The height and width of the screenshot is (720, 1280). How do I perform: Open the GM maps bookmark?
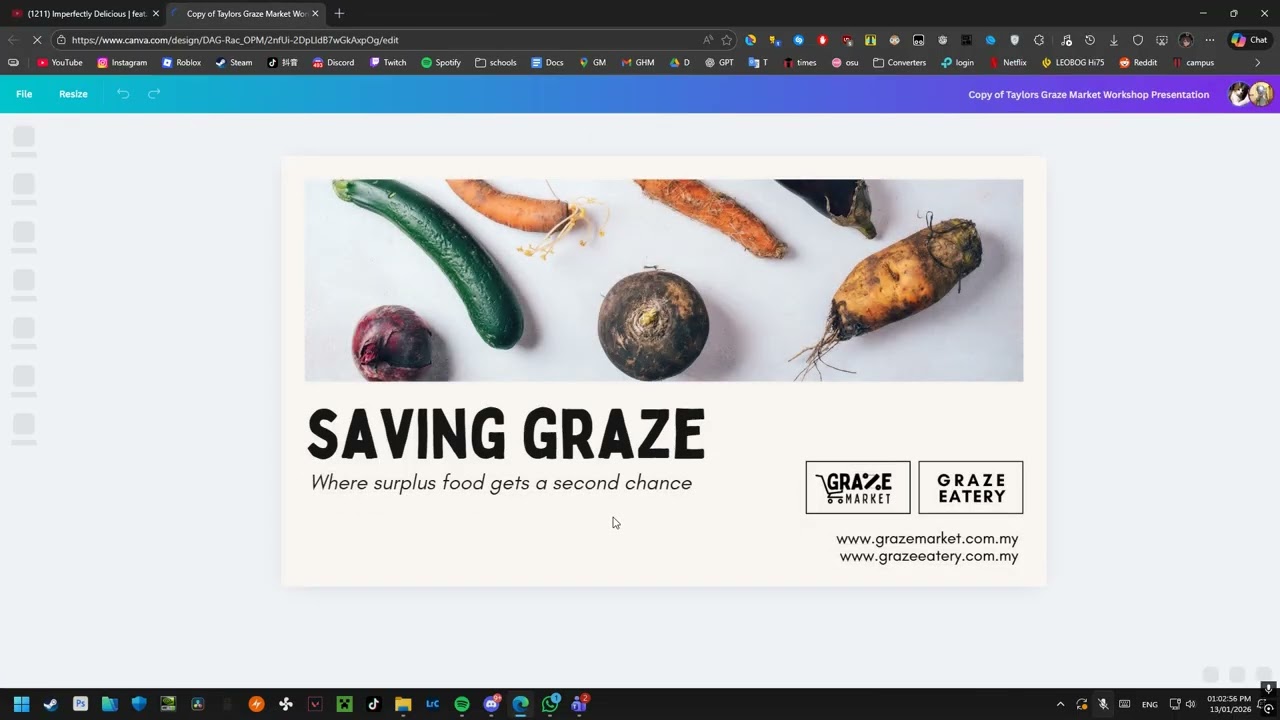click(592, 63)
